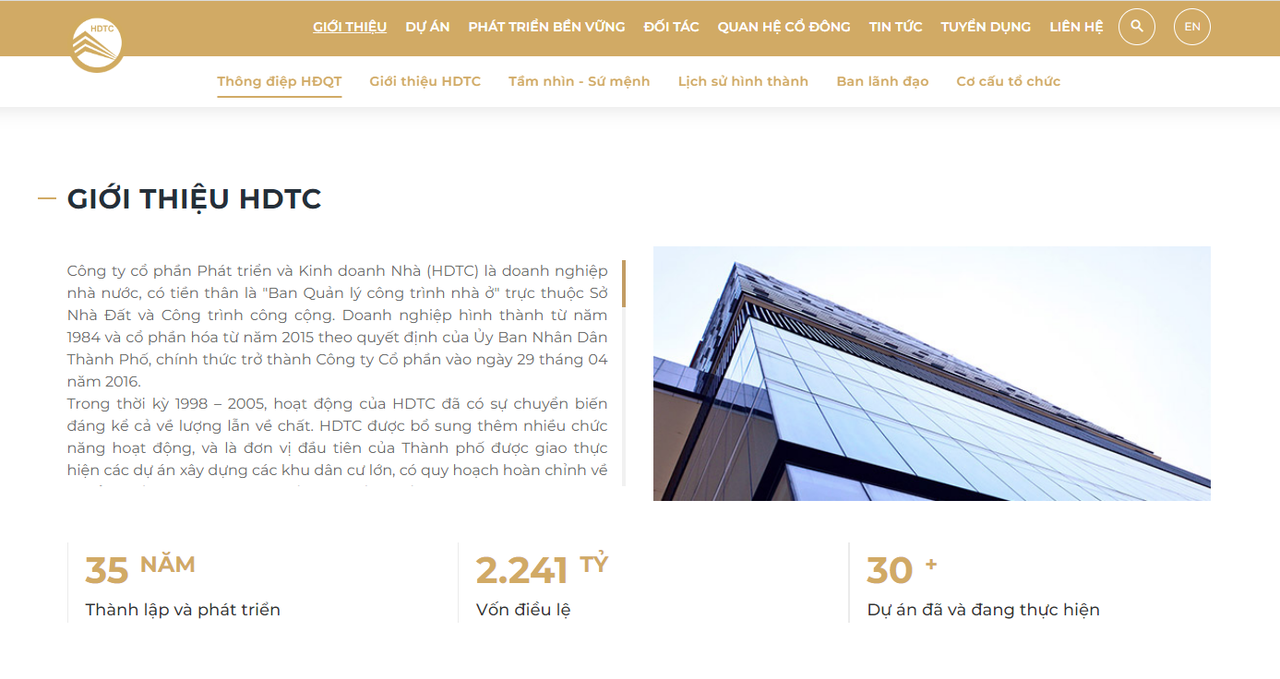Open the ĐỐI TÁC menu
The width and height of the screenshot is (1280, 679).
pyautogui.click(x=671, y=26)
